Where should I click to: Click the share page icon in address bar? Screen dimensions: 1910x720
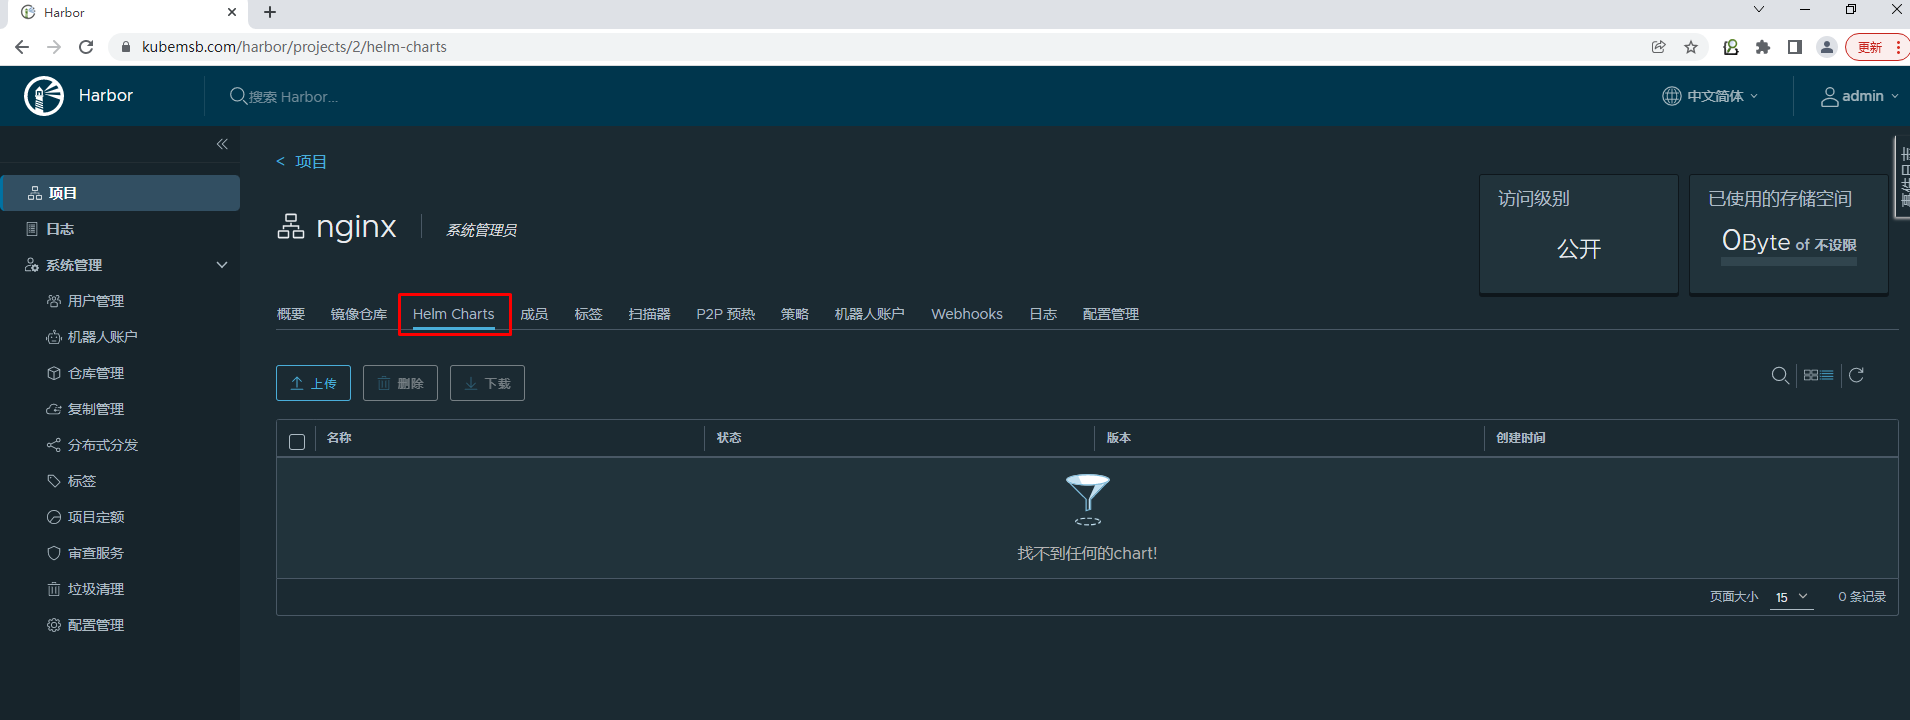[1659, 47]
